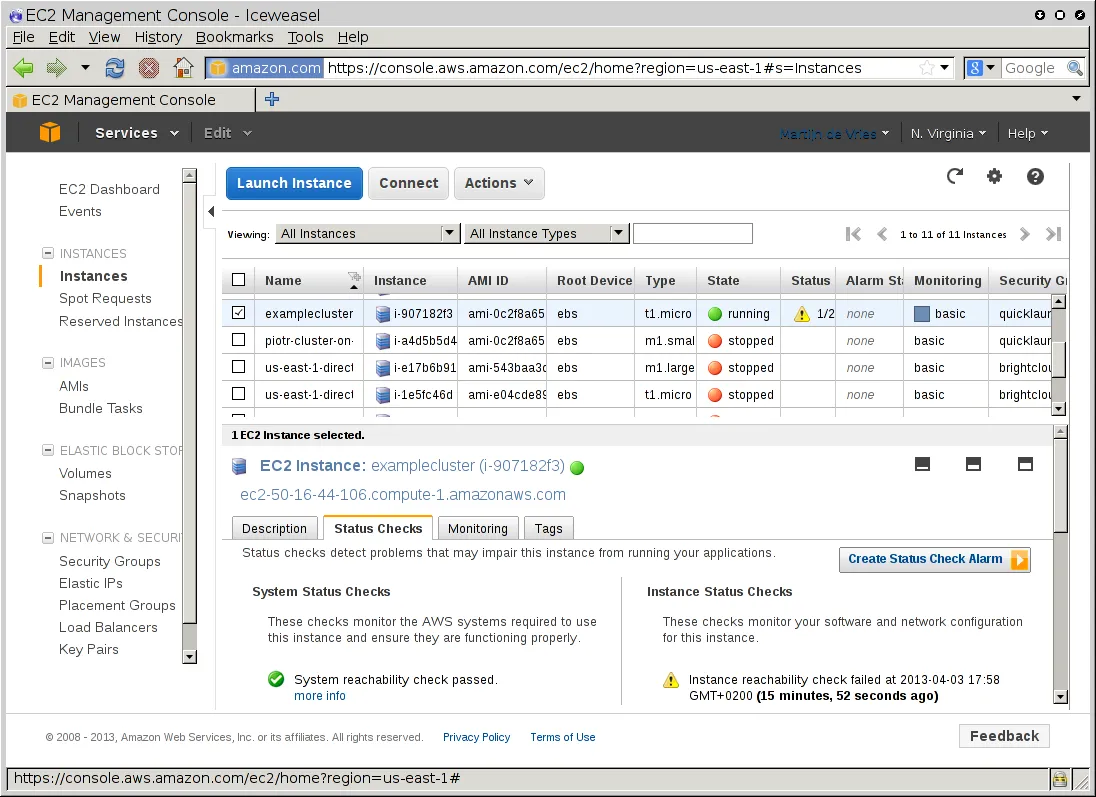Open Key Pairs in the sidebar

click(x=89, y=649)
